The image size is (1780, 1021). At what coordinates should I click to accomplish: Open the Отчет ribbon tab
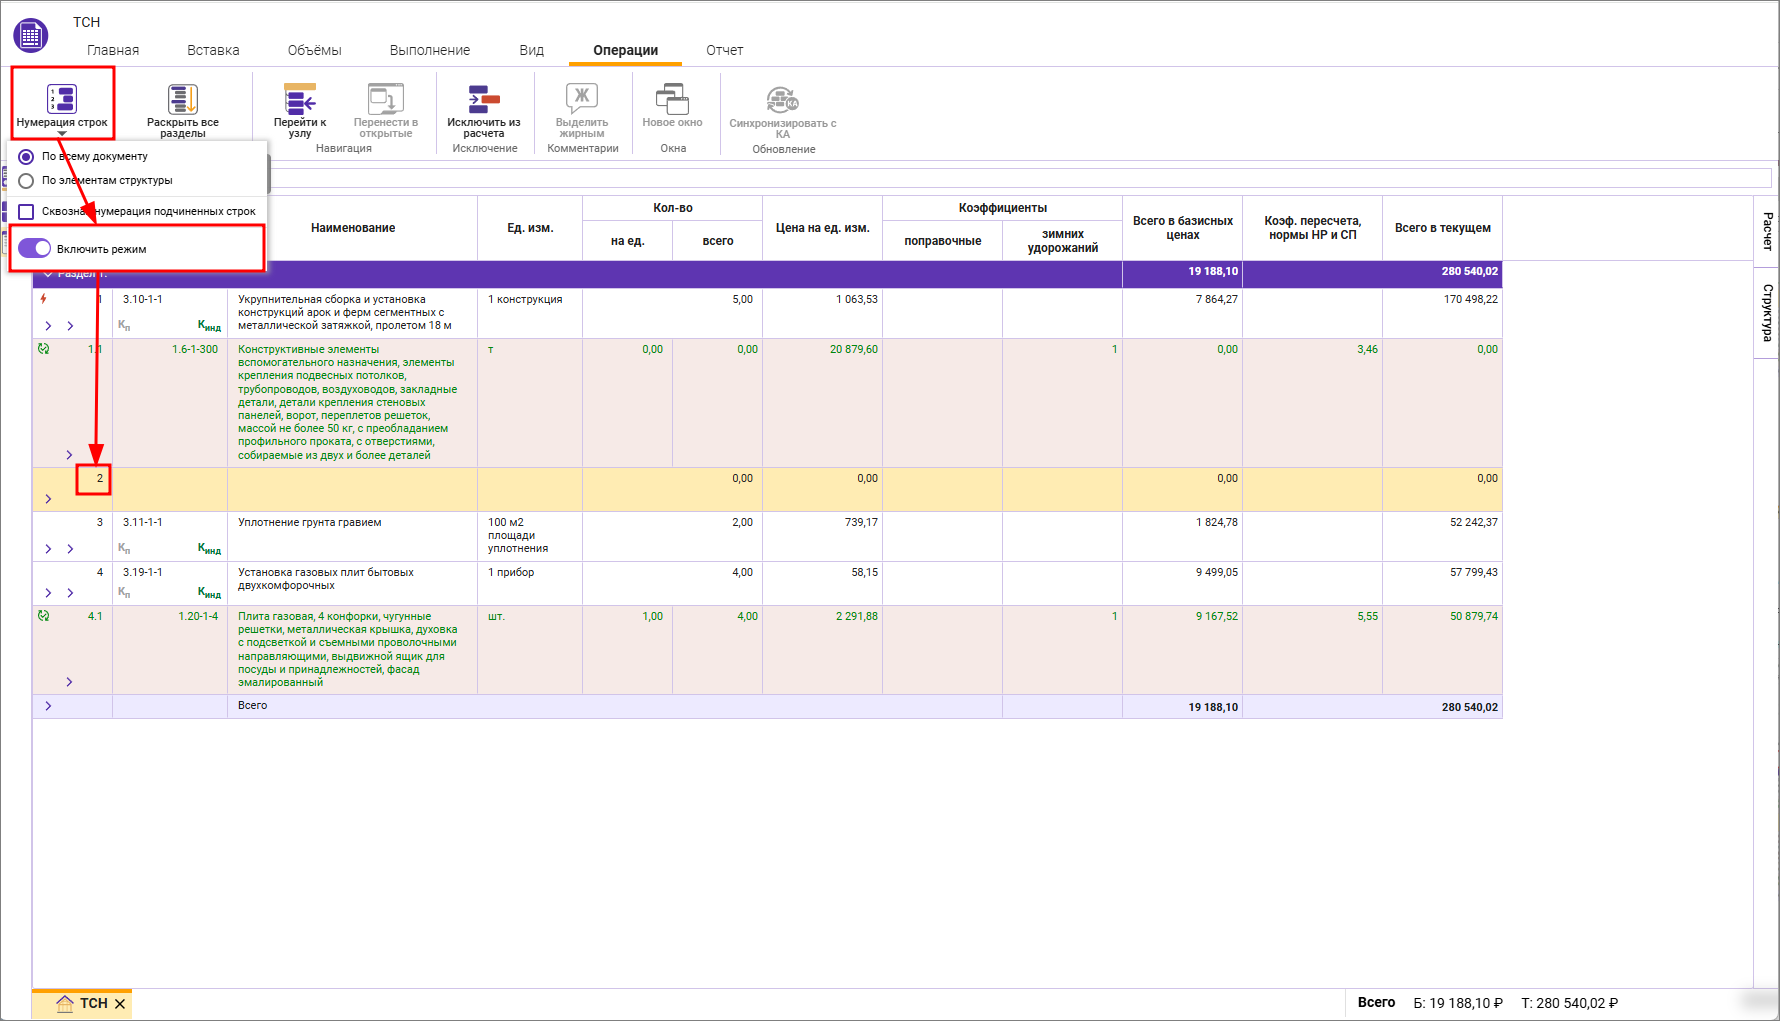(x=724, y=50)
